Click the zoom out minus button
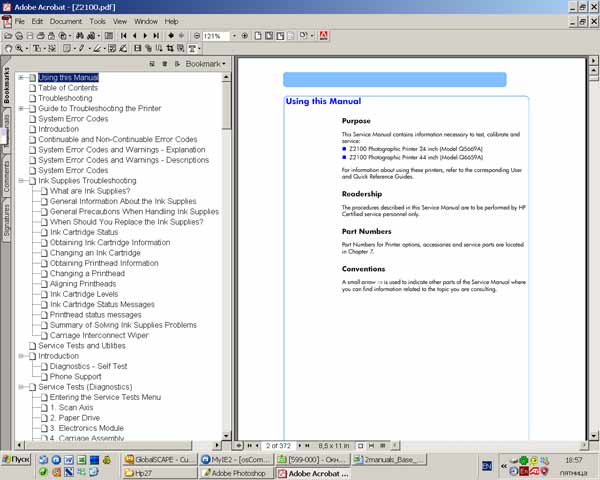The height and width of the screenshot is (480, 600). pos(197,36)
